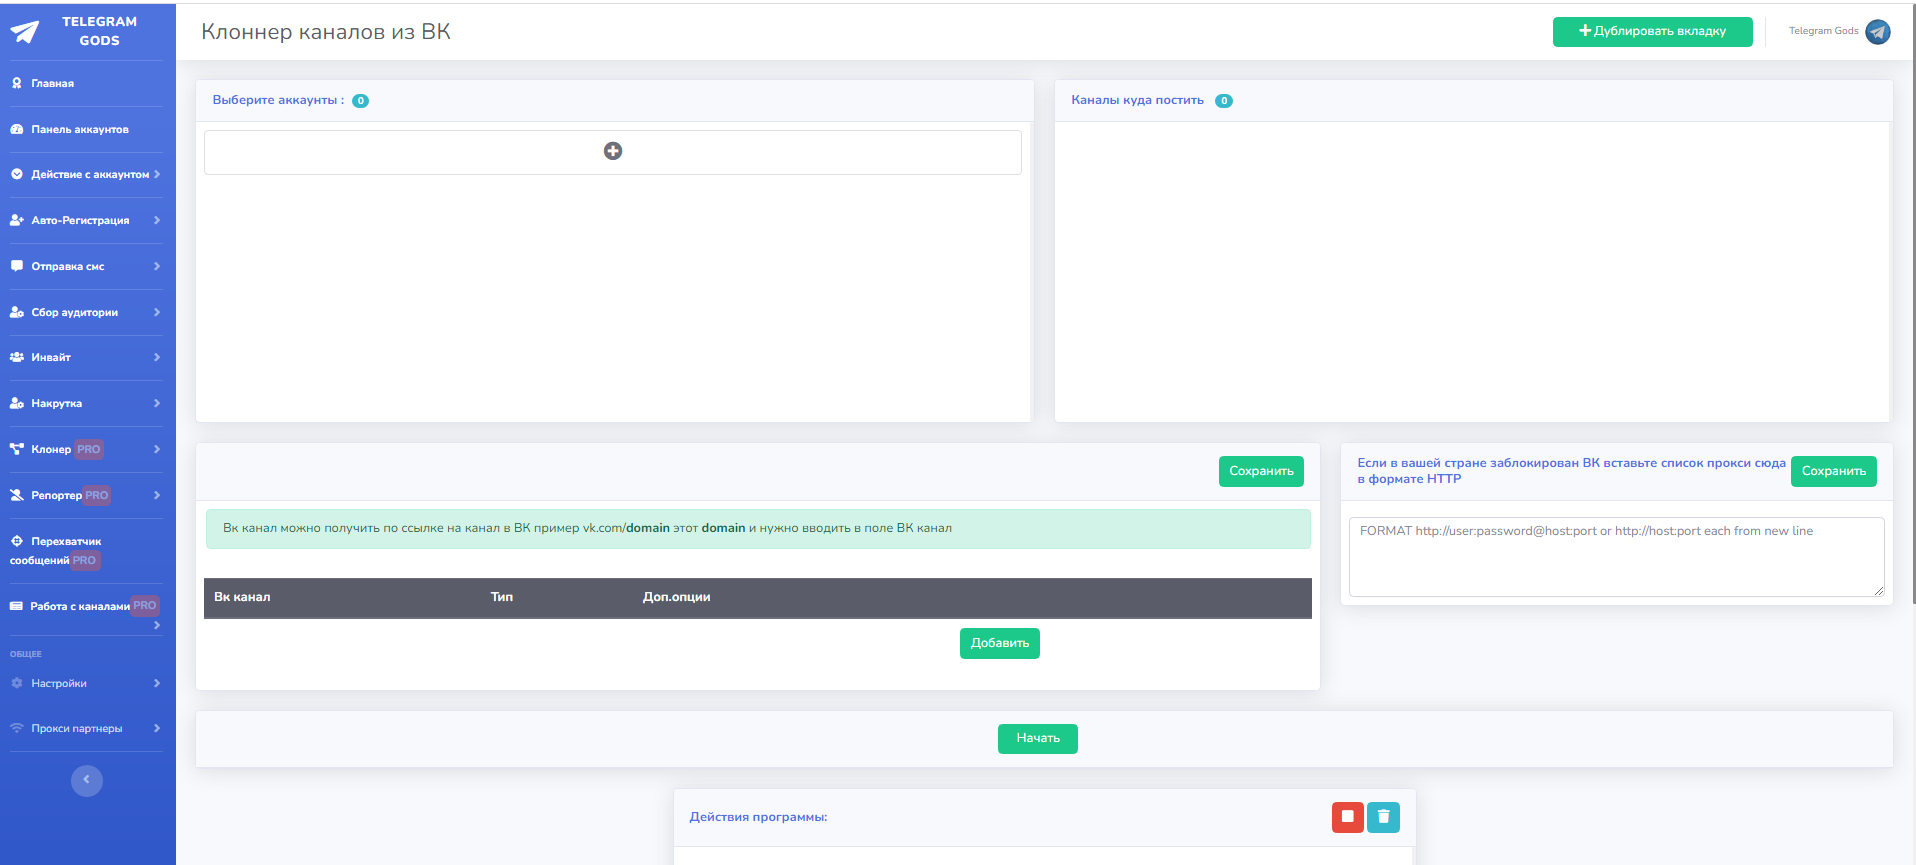Stop program actions with the red button
Screen dimensions: 1916x865
[1348, 817]
